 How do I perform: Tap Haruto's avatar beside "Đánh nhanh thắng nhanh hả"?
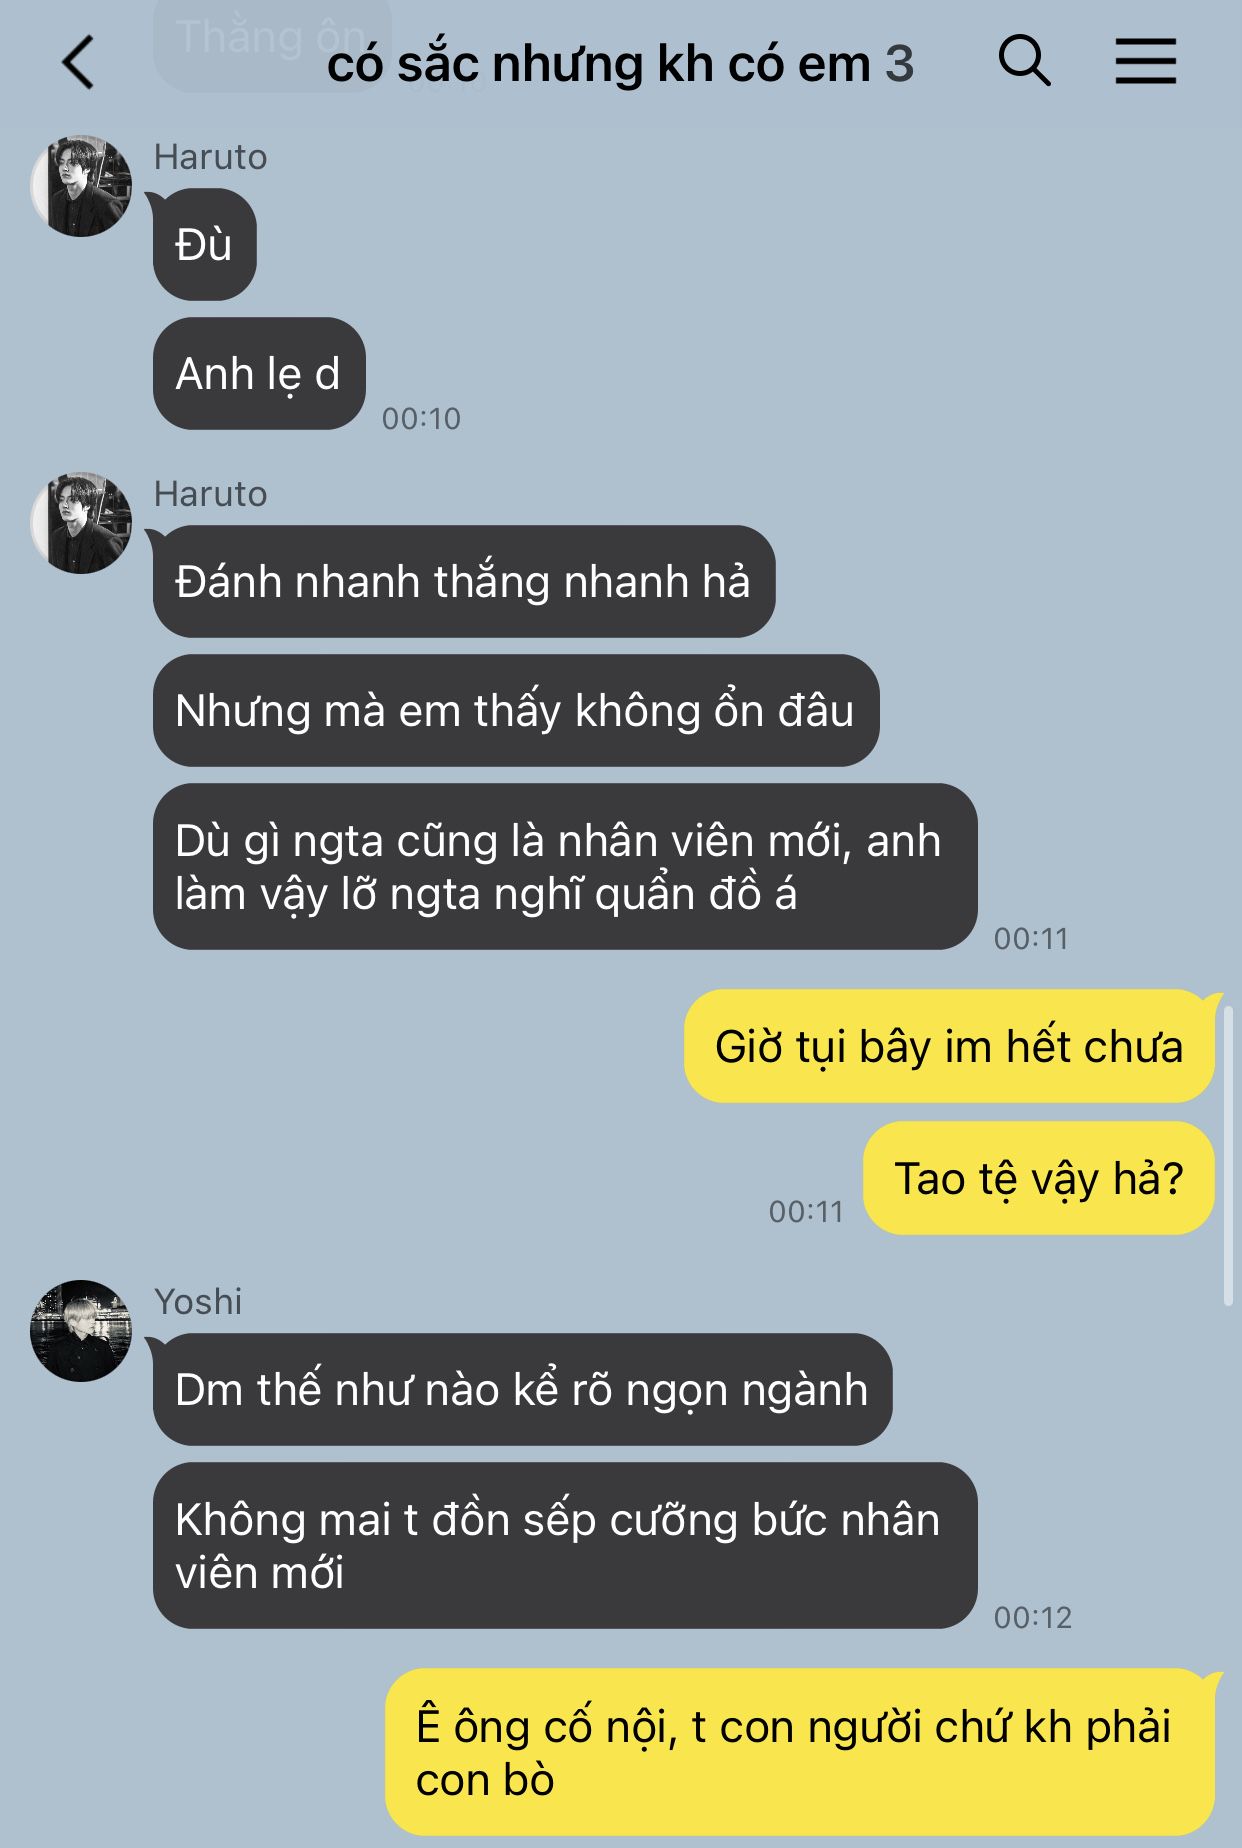(x=81, y=523)
